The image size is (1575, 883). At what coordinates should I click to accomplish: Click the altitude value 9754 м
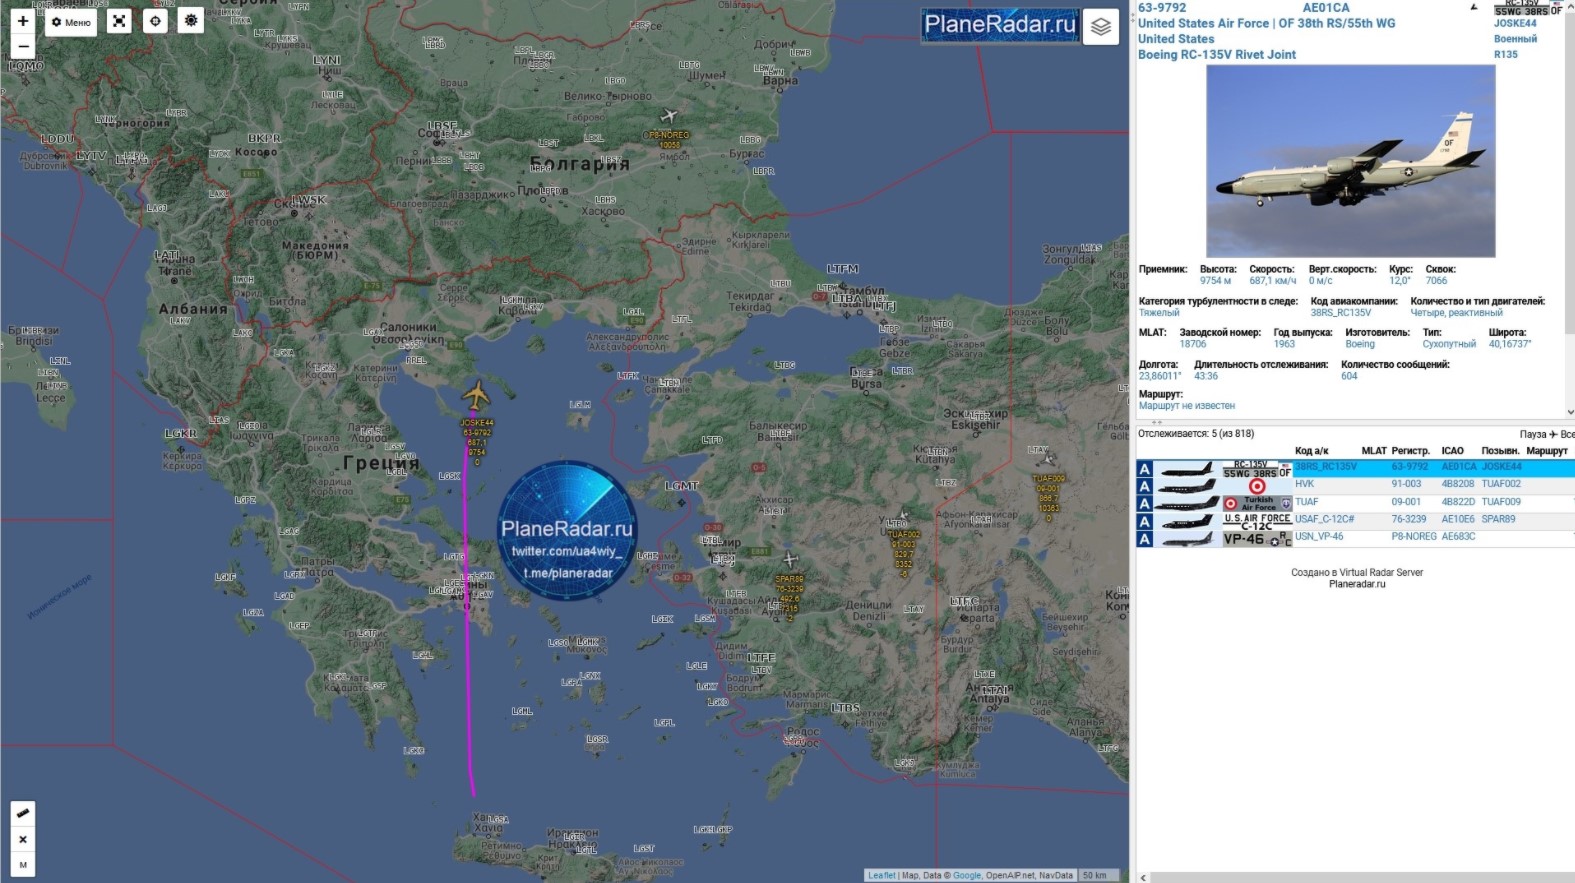1216,281
